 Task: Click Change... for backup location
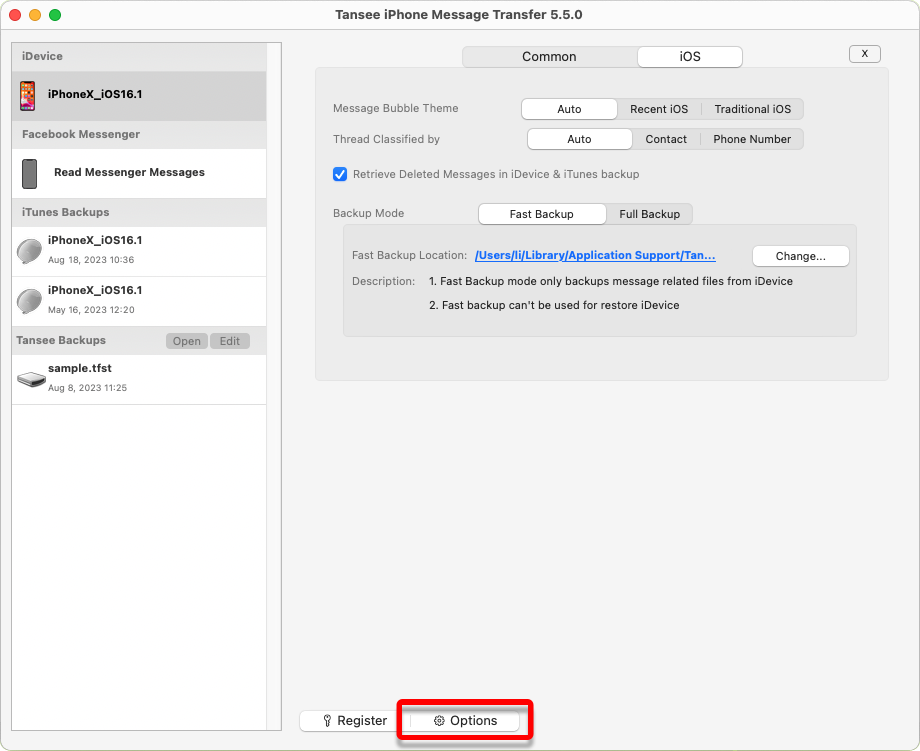(x=800, y=256)
